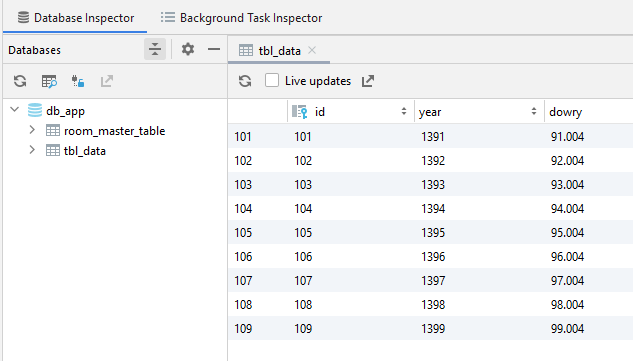This screenshot has width=633, height=361.
Task: Select year cell 1395
Action: [479, 233]
